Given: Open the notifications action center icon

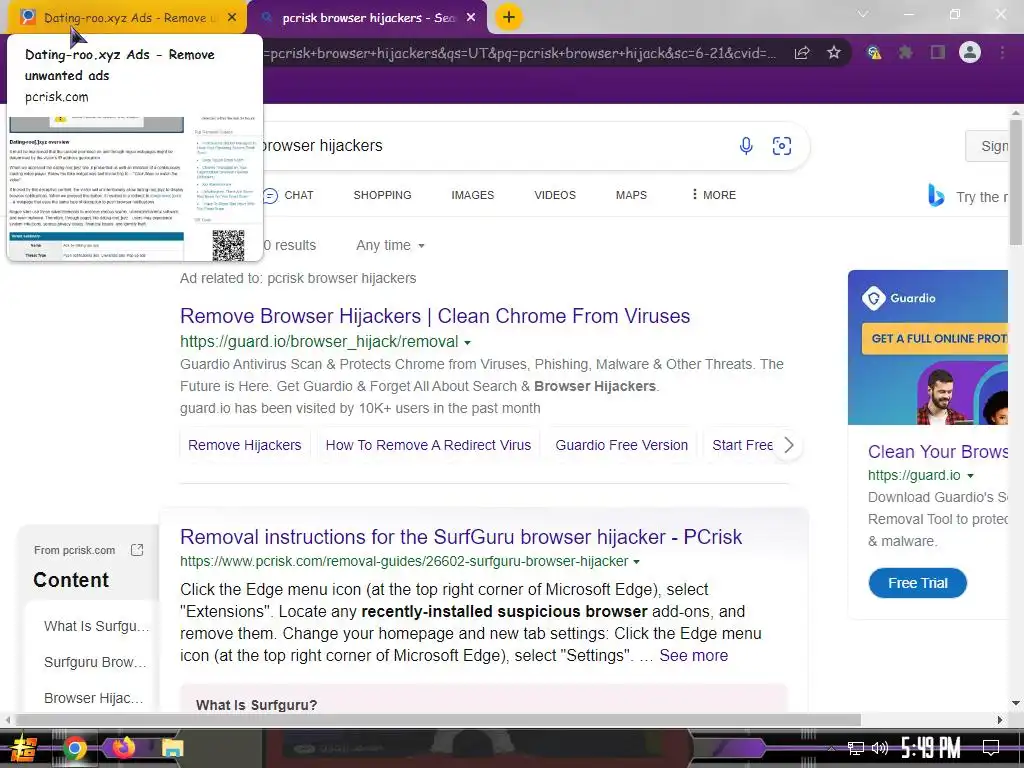Looking at the screenshot, I should 991,748.
